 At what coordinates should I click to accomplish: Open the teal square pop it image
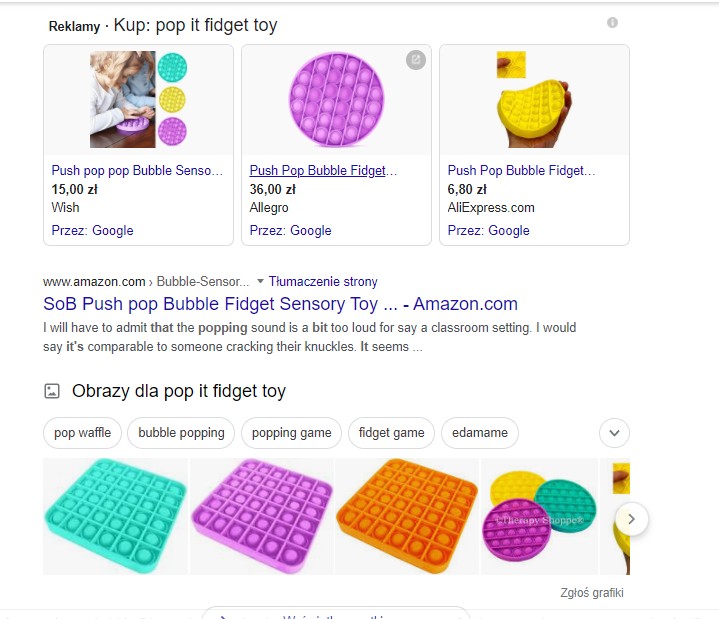(115, 516)
